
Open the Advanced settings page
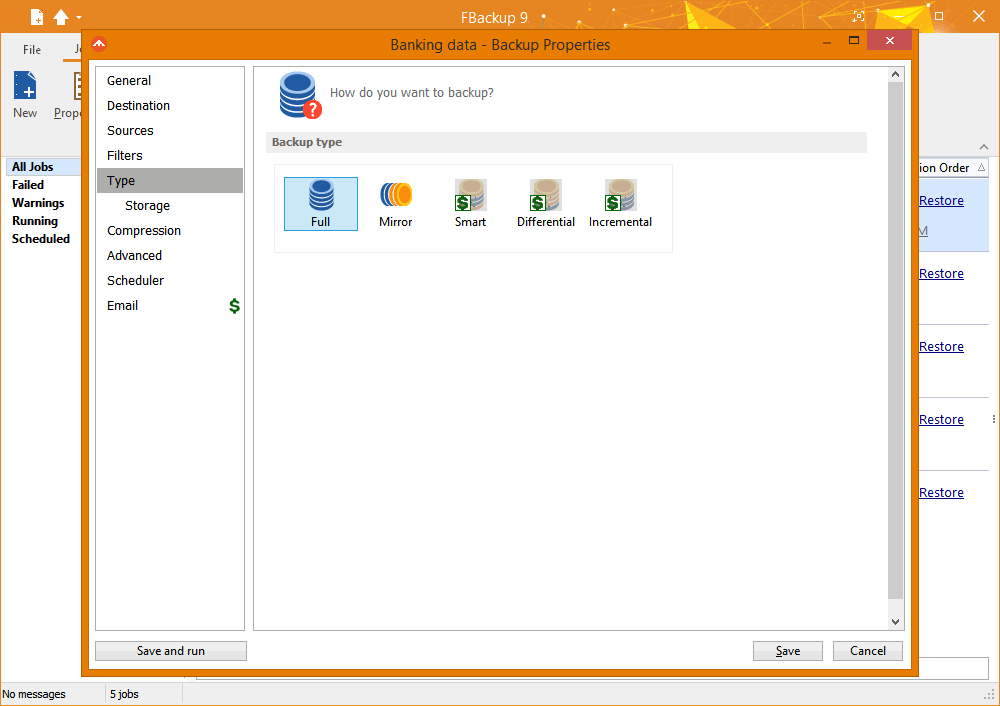[170, 255]
